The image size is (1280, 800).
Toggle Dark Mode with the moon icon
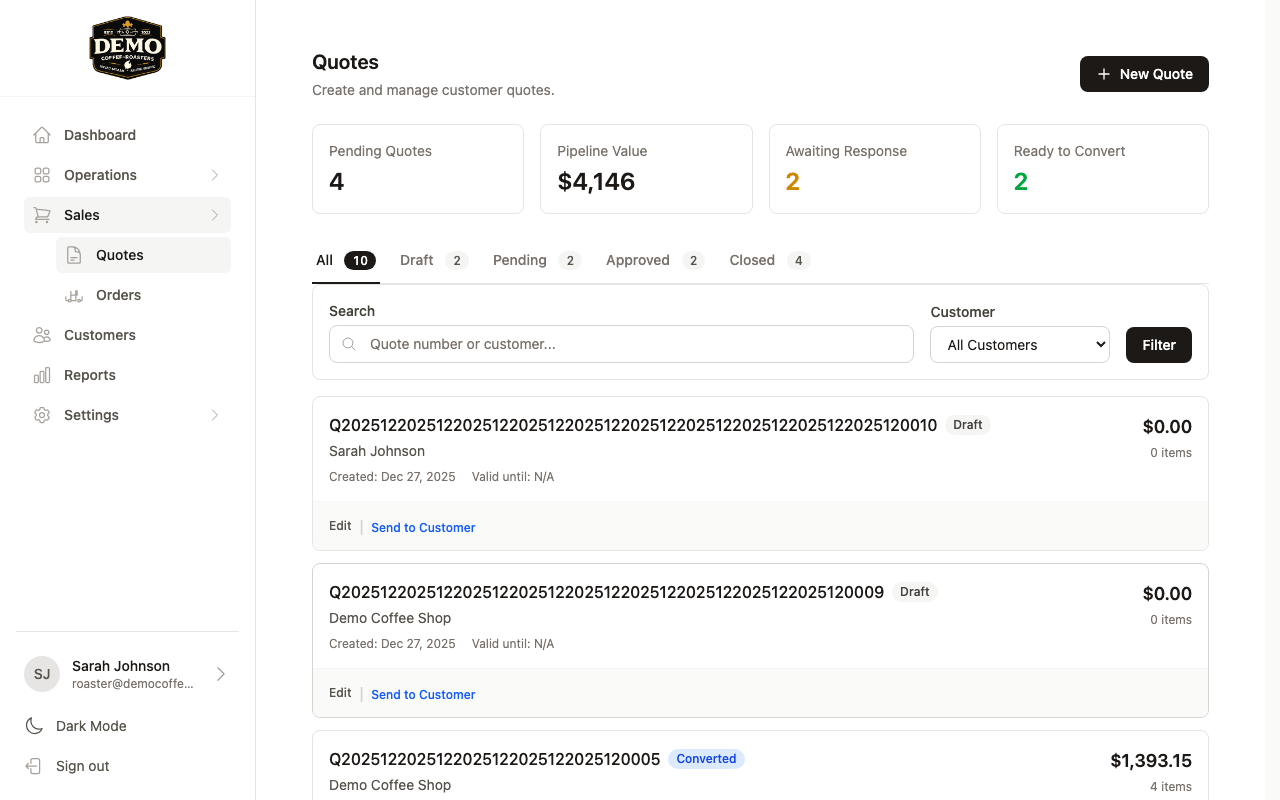(33, 725)
